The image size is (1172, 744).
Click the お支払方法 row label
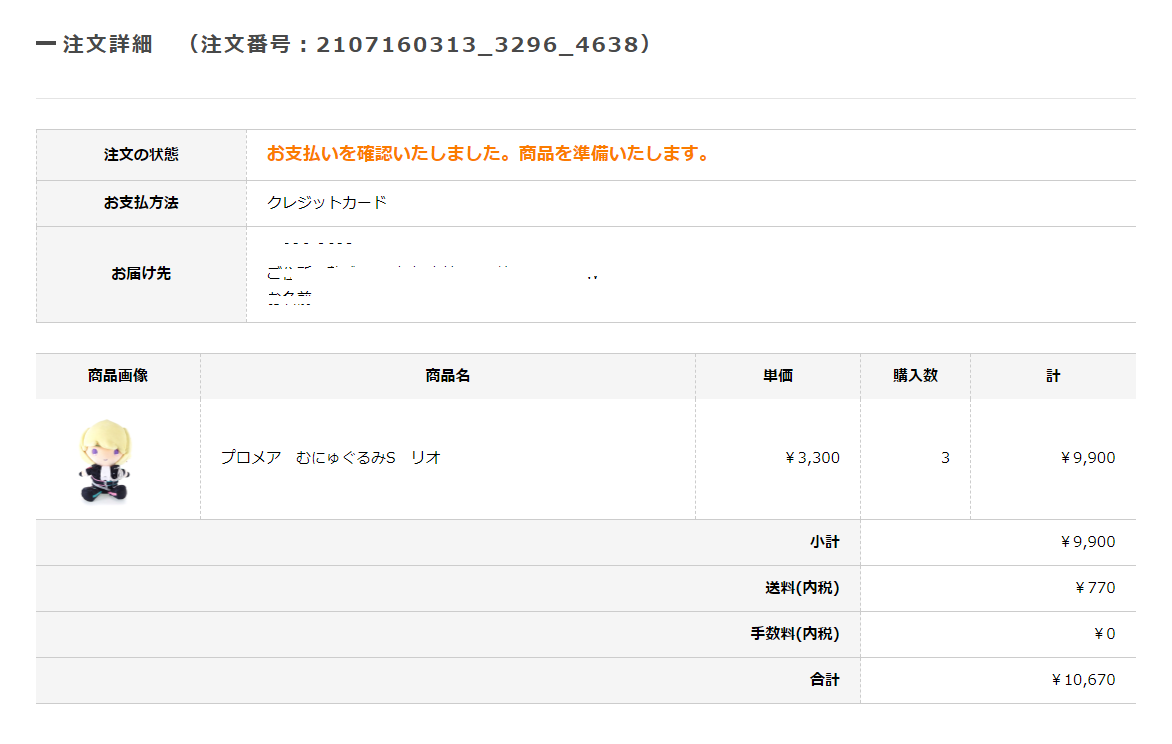point(141,203)
